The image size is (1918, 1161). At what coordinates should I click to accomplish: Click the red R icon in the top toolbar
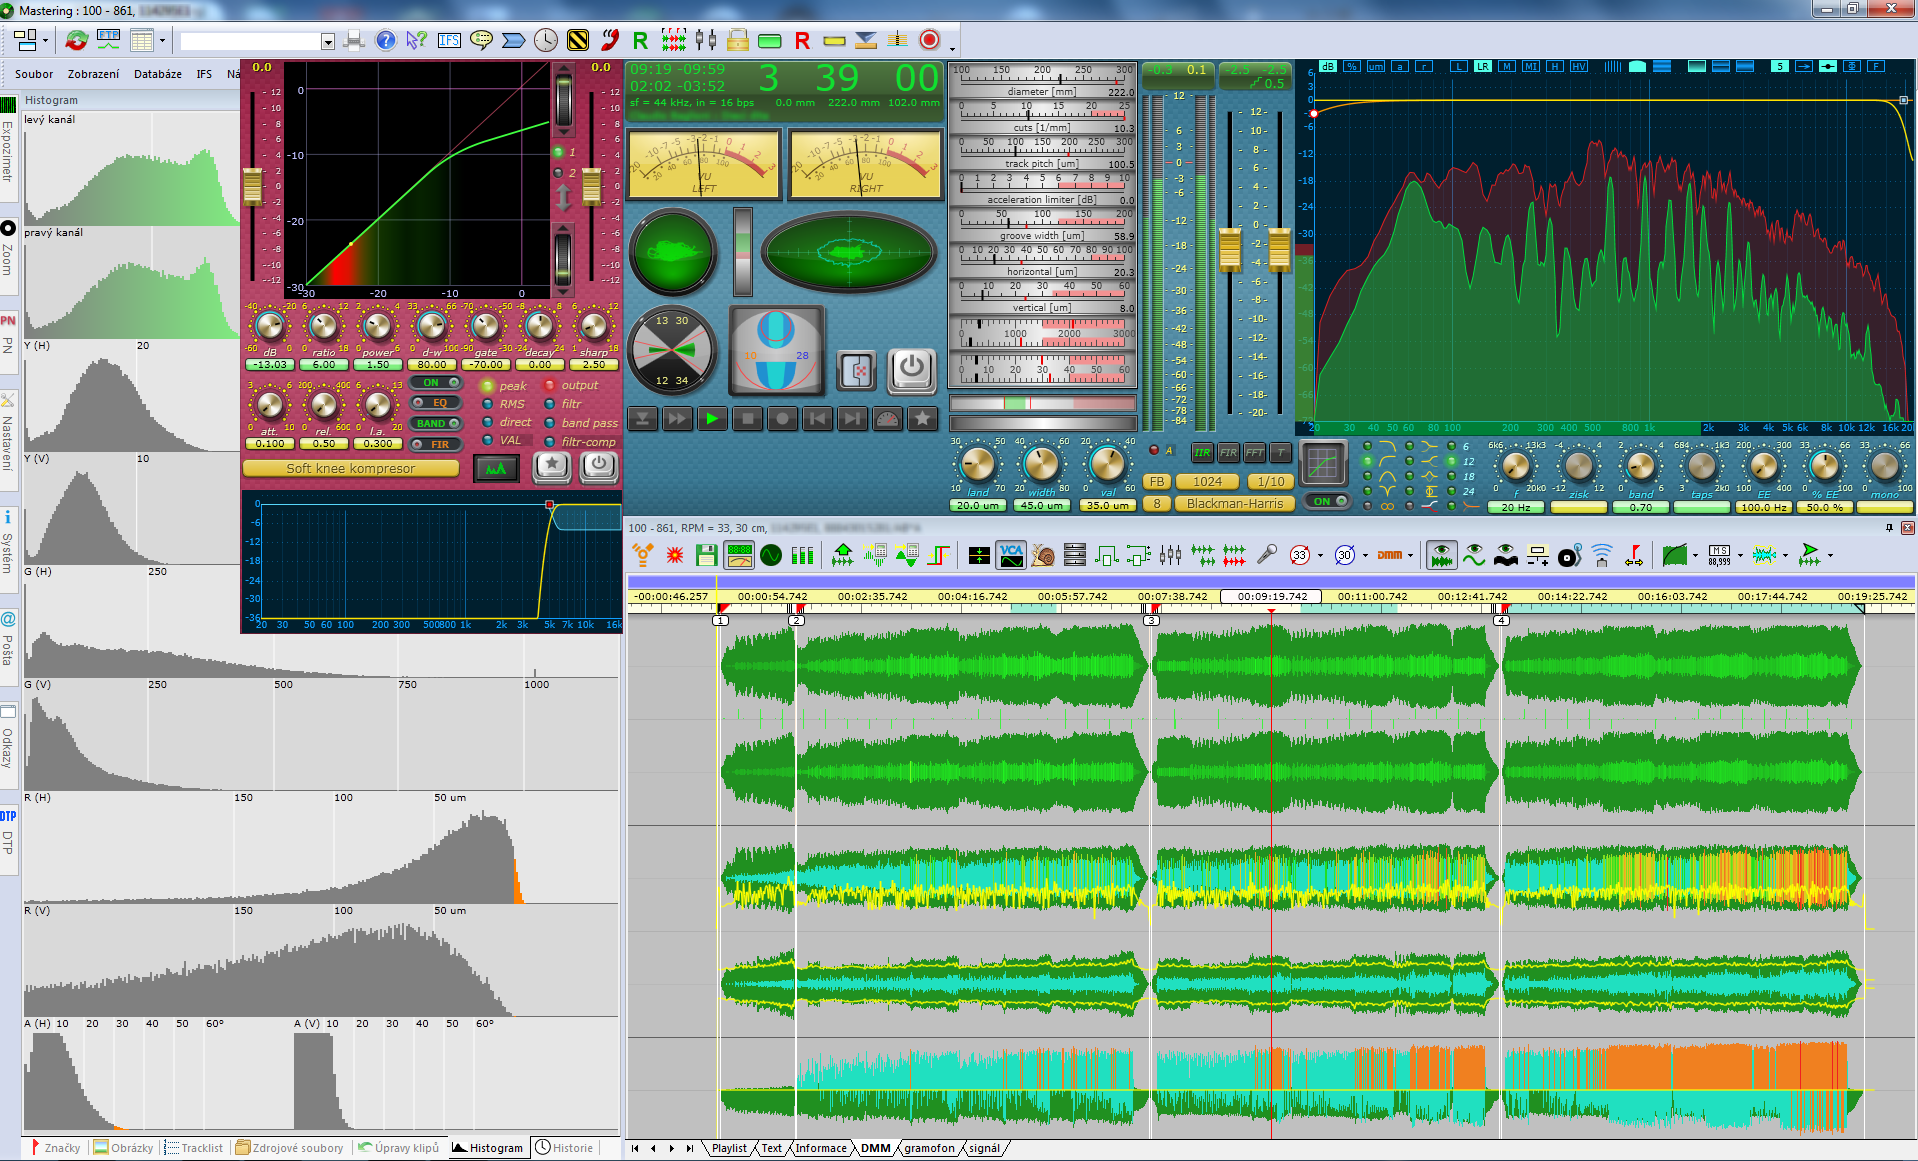[802, 41]
